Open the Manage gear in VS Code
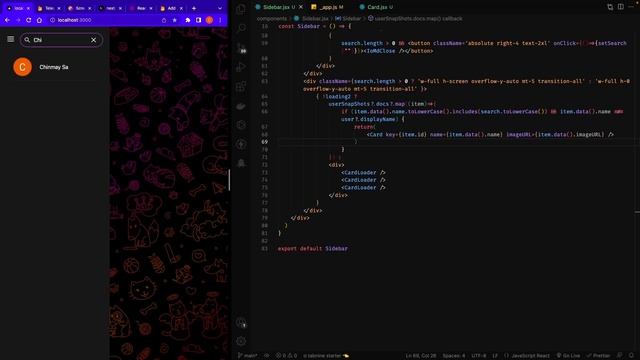Viewport: 640px width, 360px height. 241,341
